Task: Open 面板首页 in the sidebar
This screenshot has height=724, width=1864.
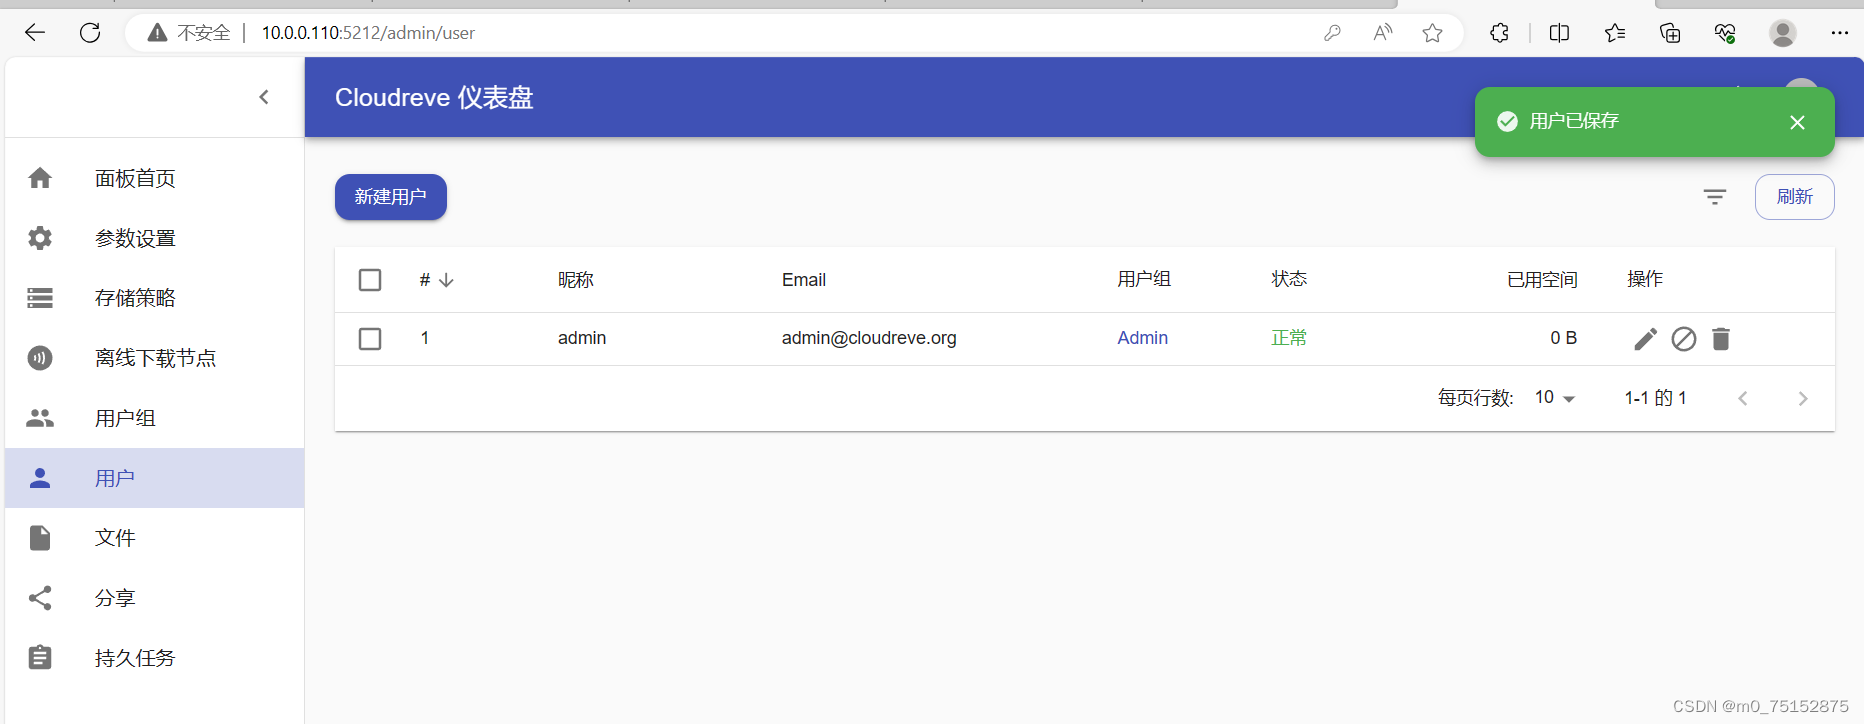Action: 154,178
